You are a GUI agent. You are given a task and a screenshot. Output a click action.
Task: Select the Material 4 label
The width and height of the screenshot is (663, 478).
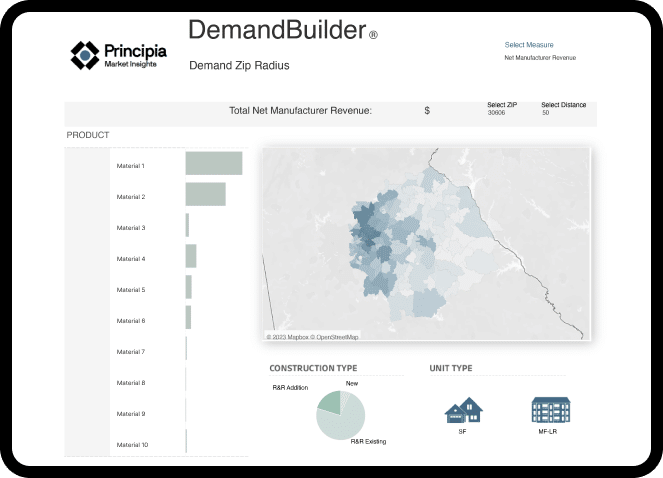tap(131, 258)
